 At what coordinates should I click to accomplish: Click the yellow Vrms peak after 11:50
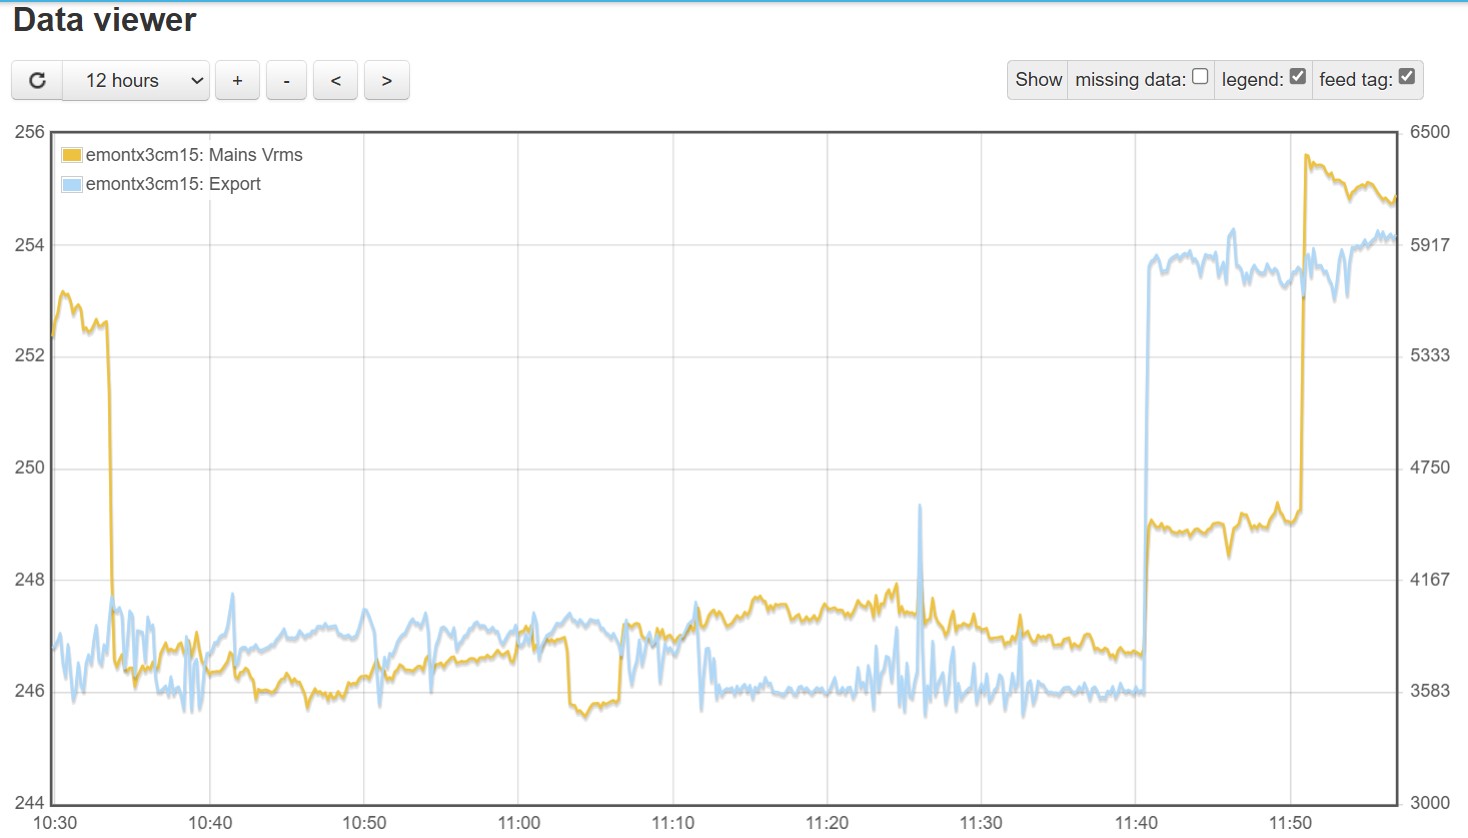point(1307,157)
